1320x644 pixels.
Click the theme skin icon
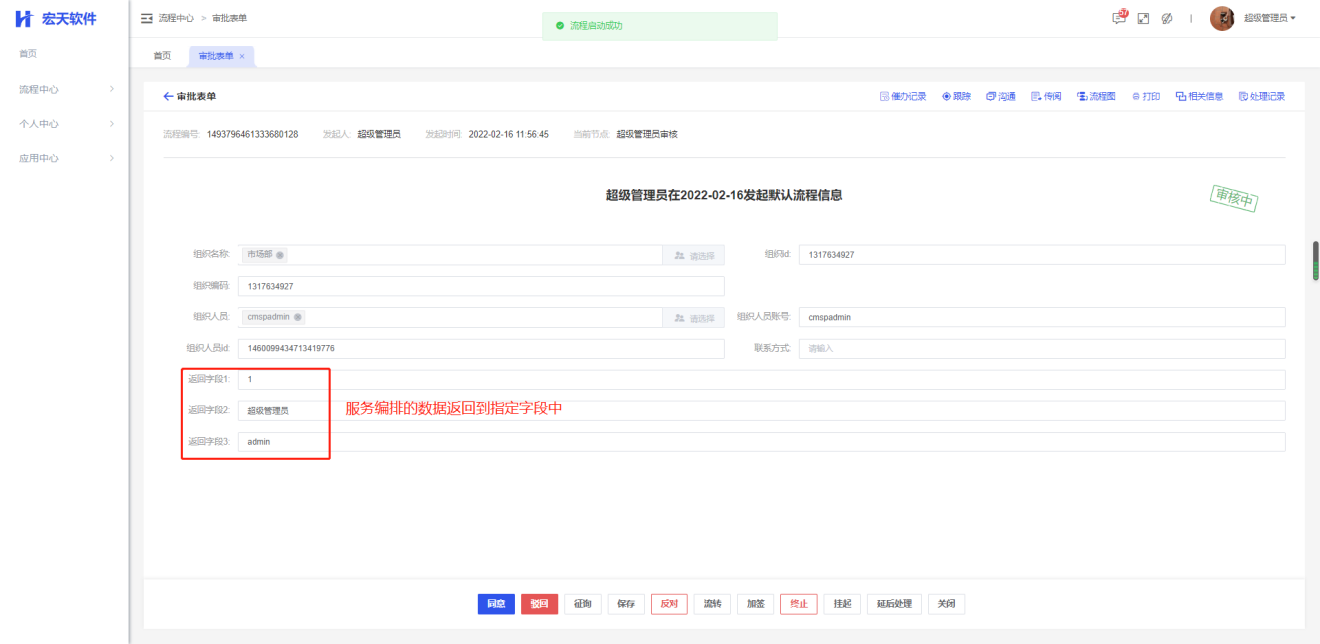click(1167, 18)
